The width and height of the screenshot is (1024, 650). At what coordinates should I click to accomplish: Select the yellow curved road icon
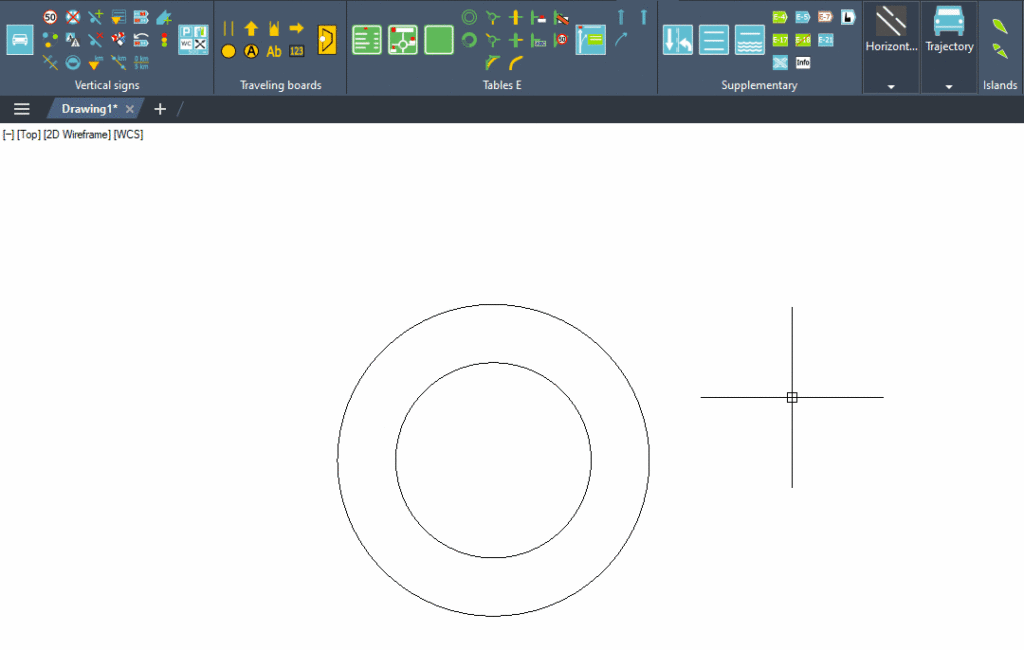click(516, 63)
